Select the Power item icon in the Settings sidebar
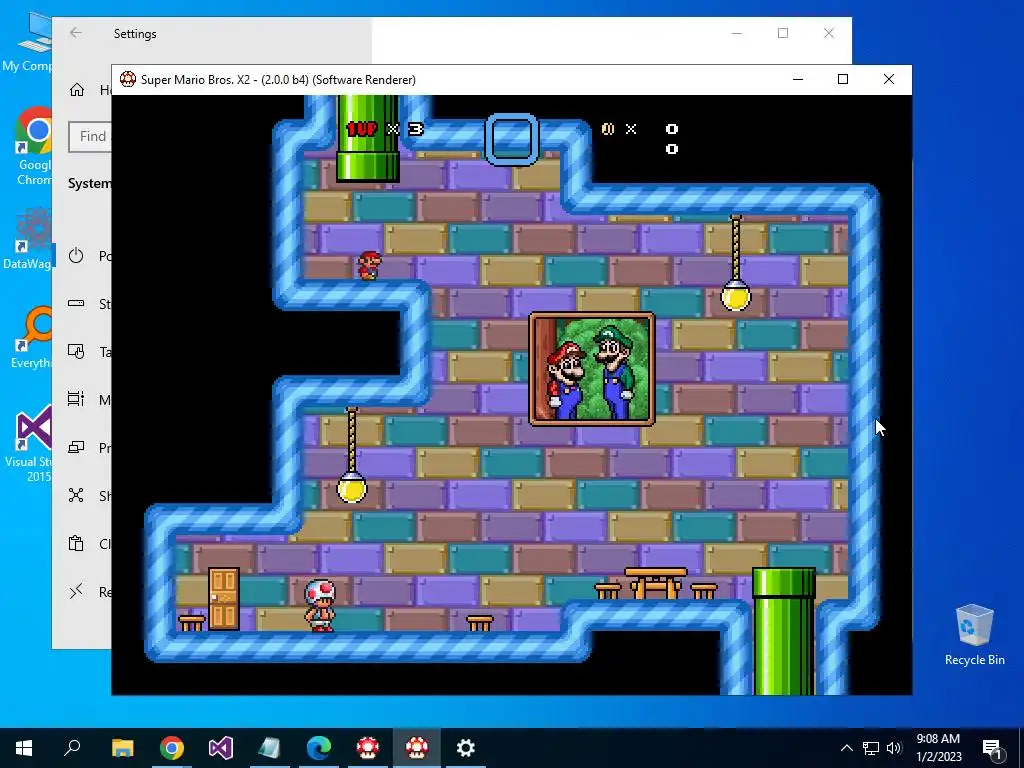Screen dimensions: 1024x768 point(76,255)
